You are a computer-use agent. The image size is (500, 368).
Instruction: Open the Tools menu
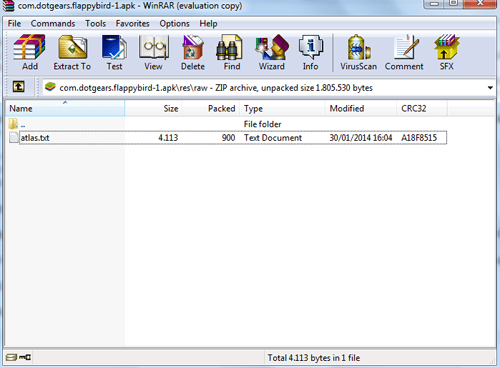click(x=95, y=24)
